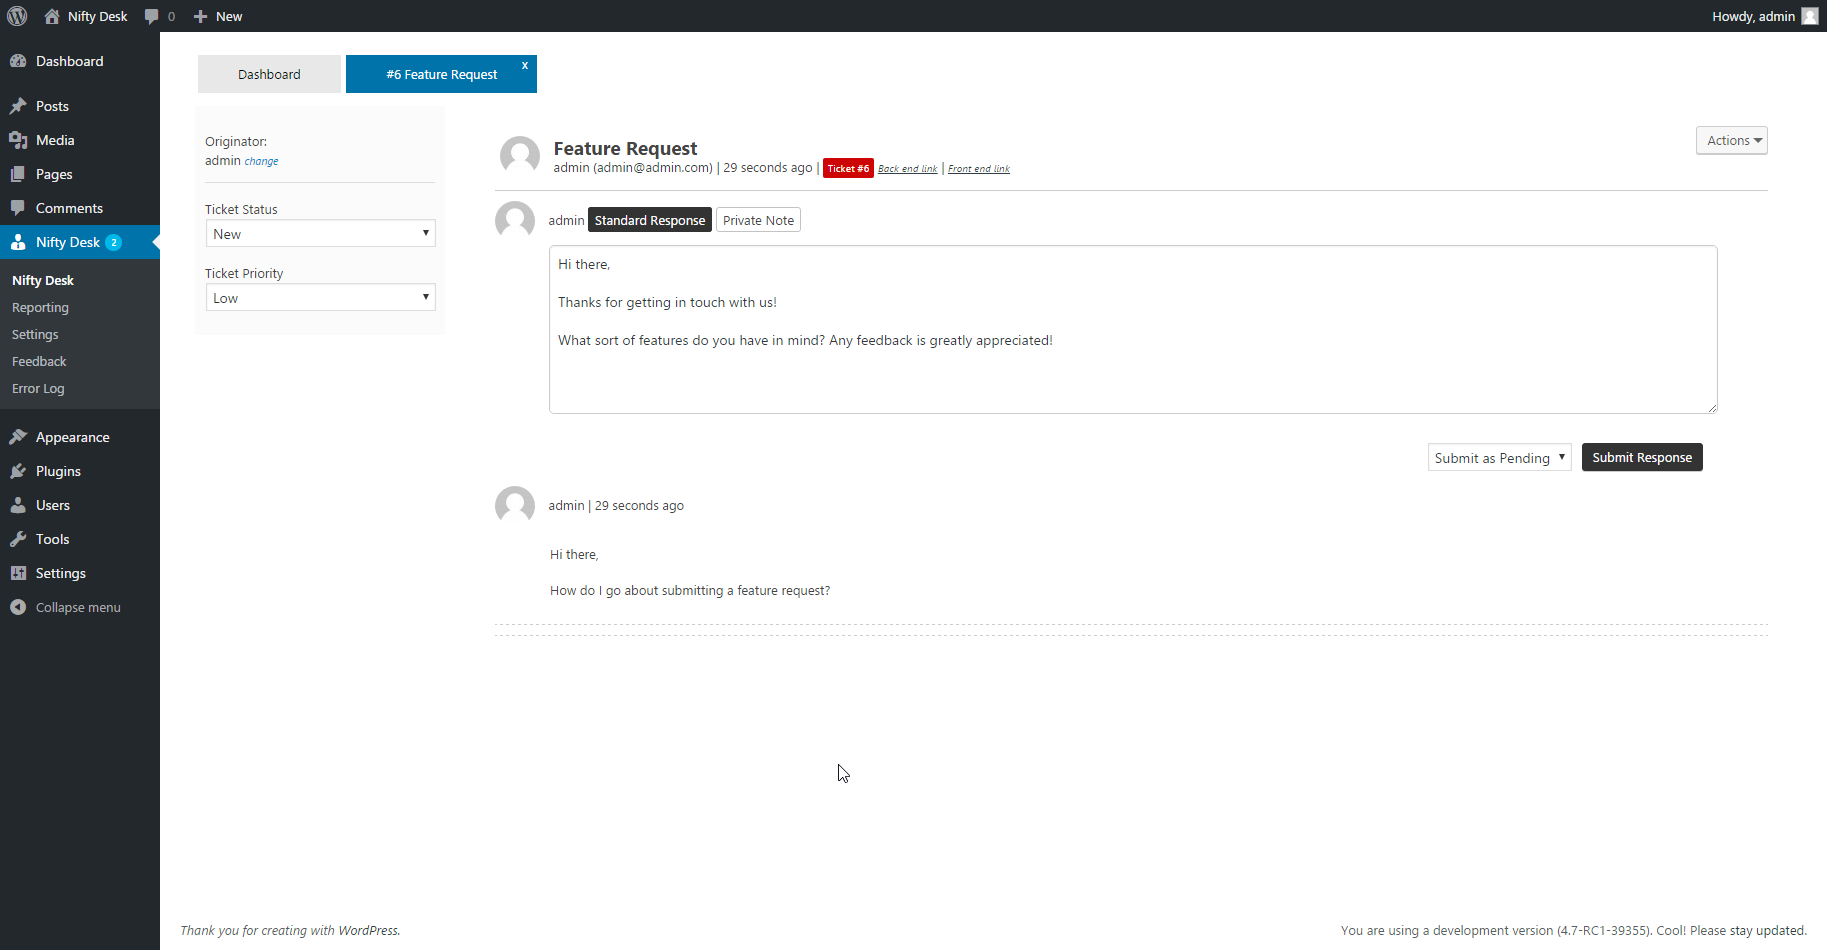Switch to Private Note mode

(758, 220)
